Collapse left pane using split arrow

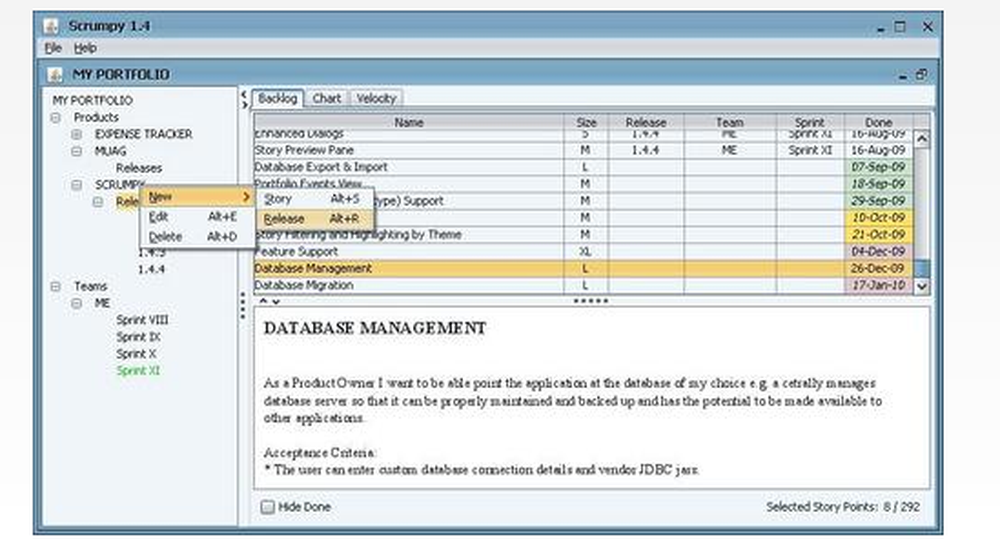(x=244, y=94)
